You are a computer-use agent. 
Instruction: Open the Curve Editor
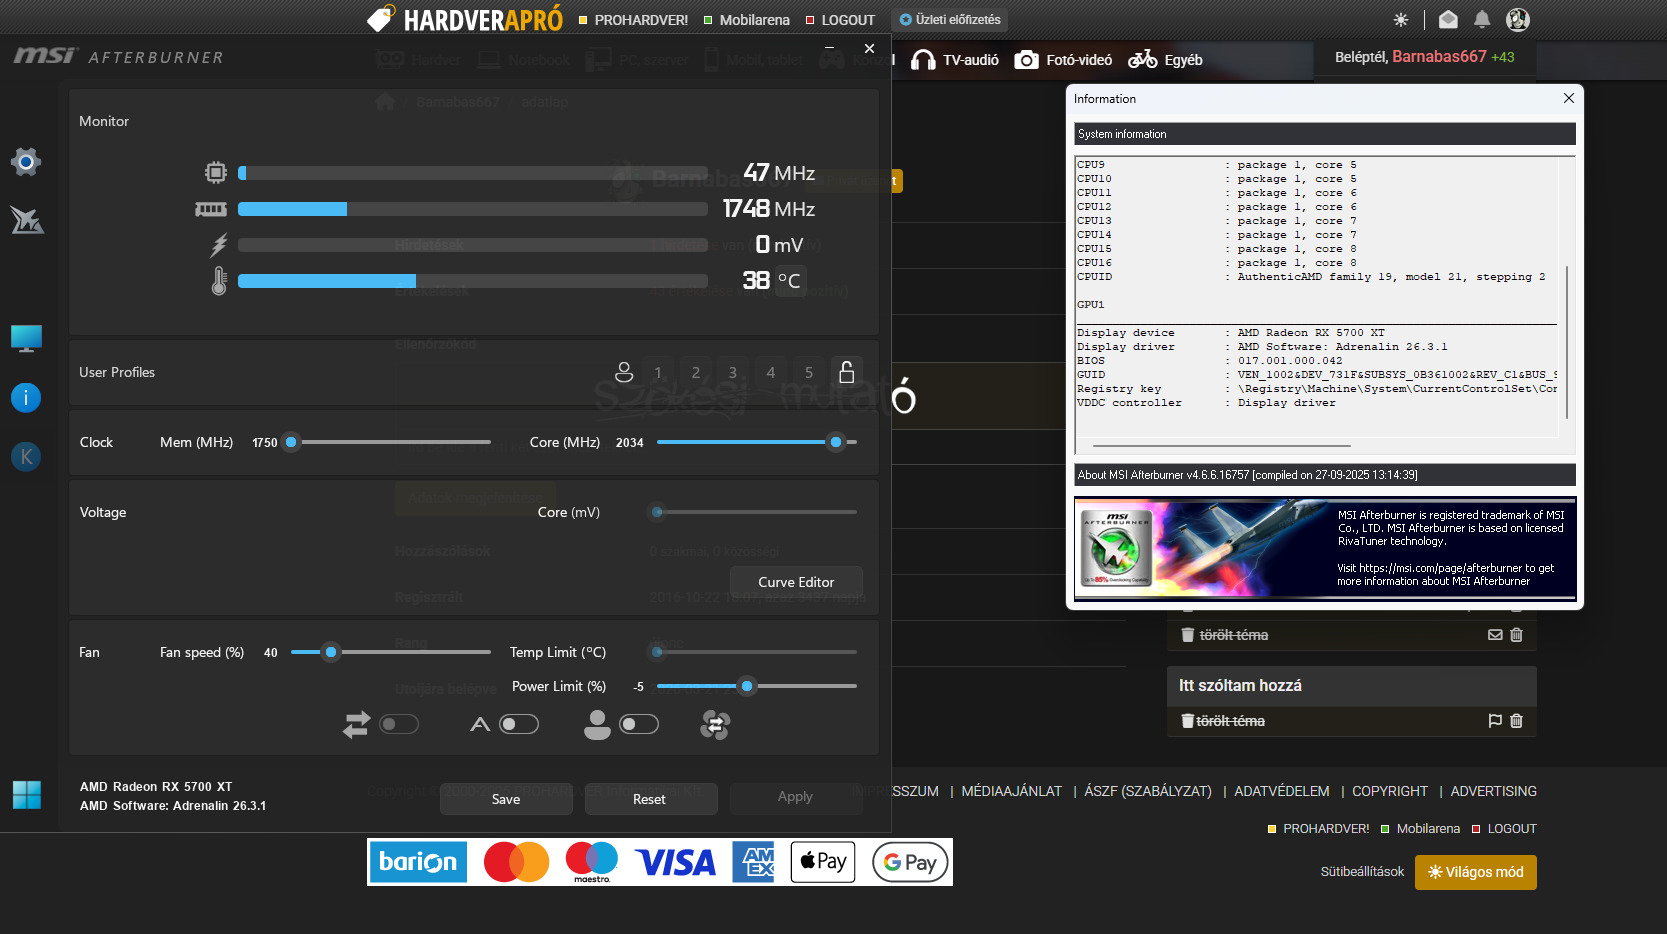(x=796, y=582)
